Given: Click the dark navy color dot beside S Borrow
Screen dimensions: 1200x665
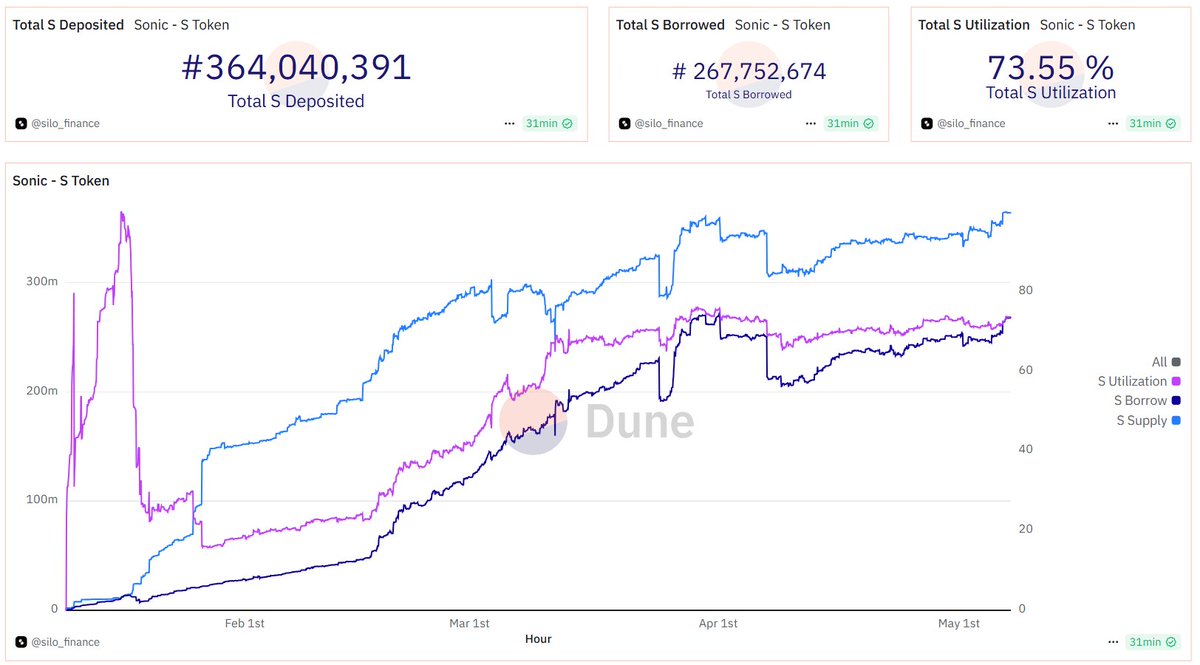Looking at the screenshot, I should pyautogui.click(x=1176, y=401).
